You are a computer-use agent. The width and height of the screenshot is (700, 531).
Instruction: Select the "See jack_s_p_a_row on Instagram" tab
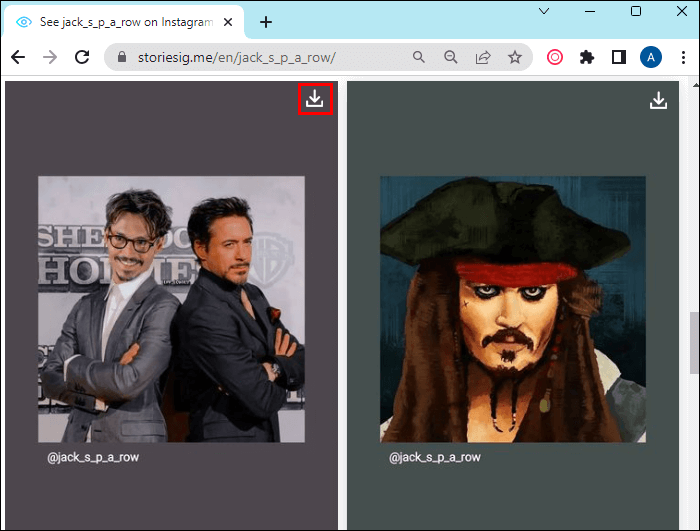[x=125, y=21]
